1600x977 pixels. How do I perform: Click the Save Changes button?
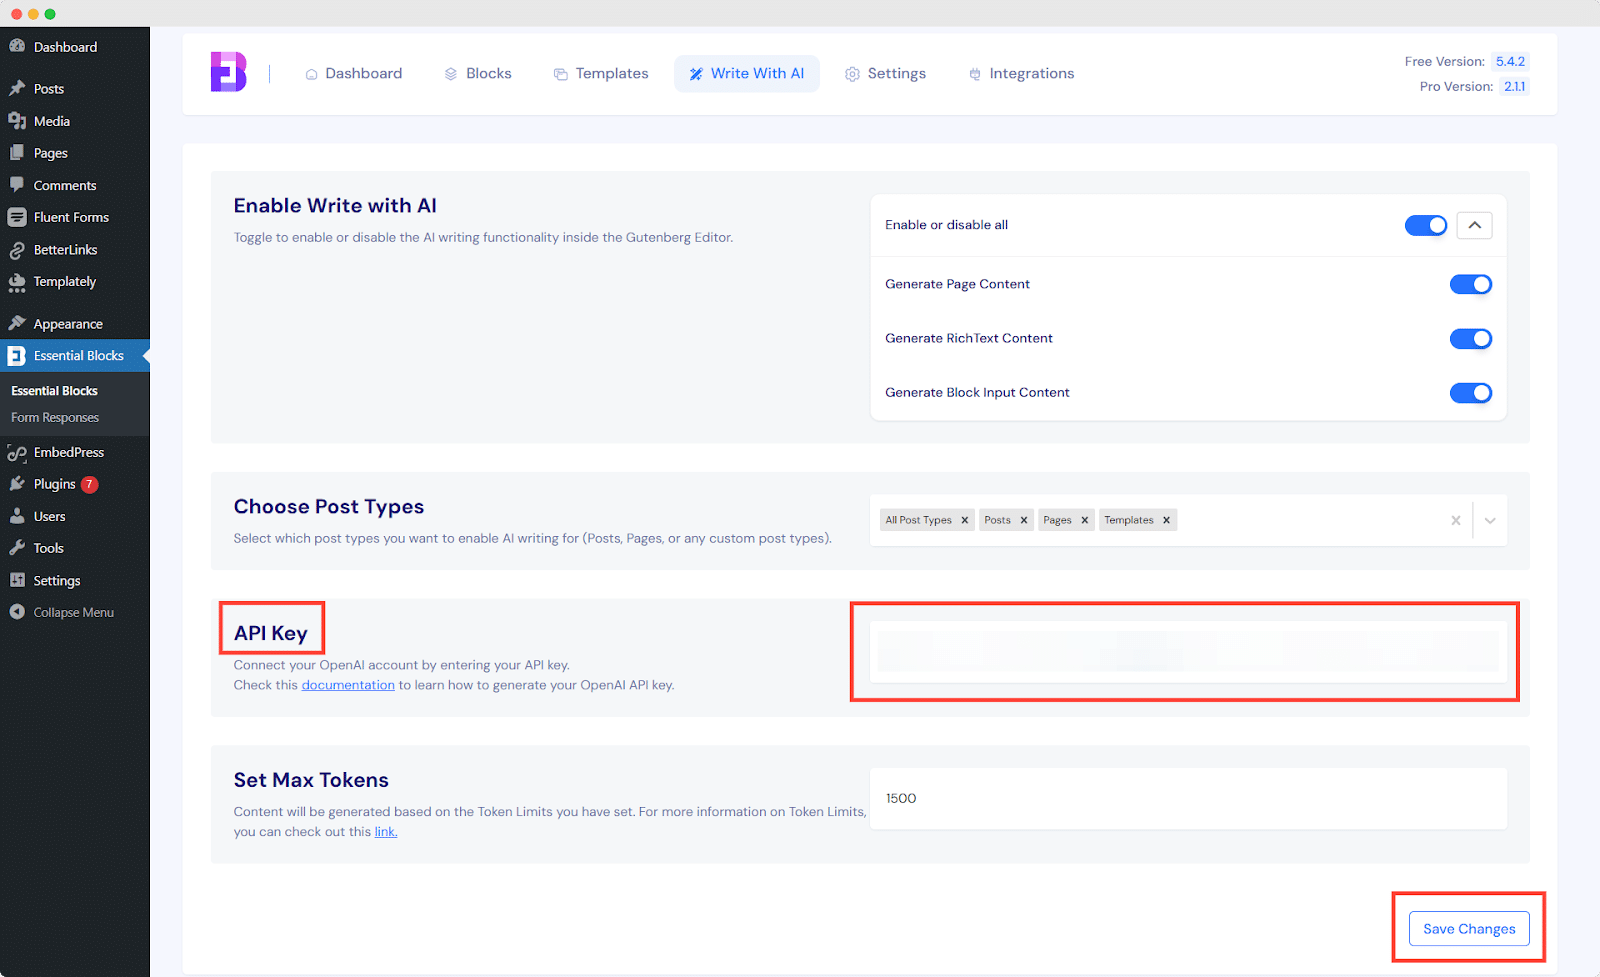[1469, 929]
